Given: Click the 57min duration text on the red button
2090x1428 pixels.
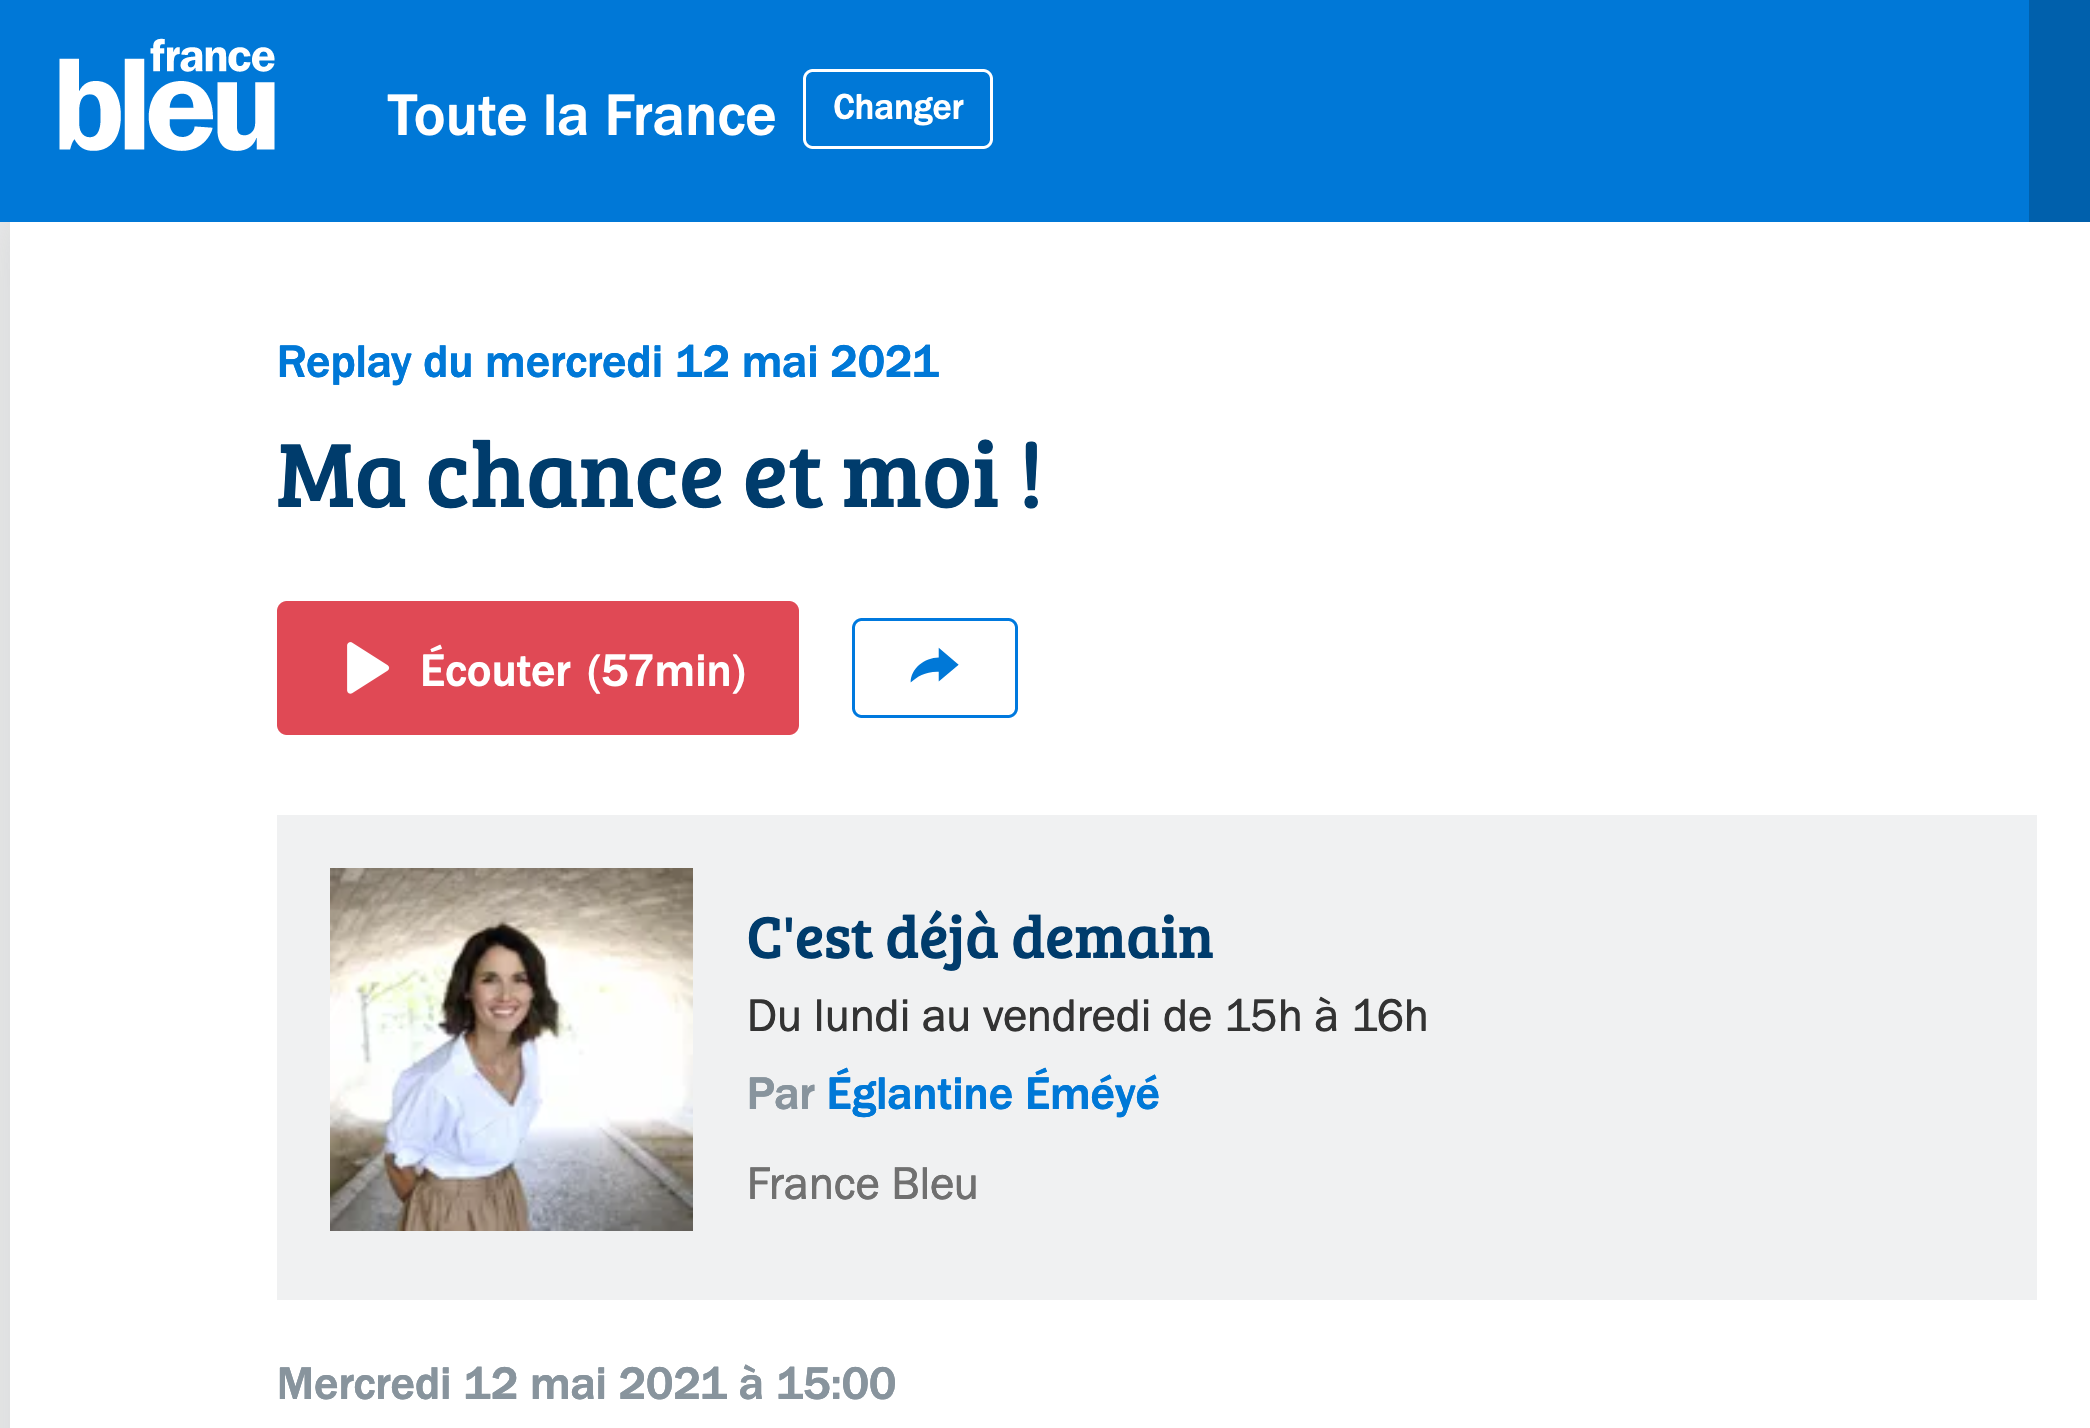Looking at the screenshot, I should coord(666,670).
